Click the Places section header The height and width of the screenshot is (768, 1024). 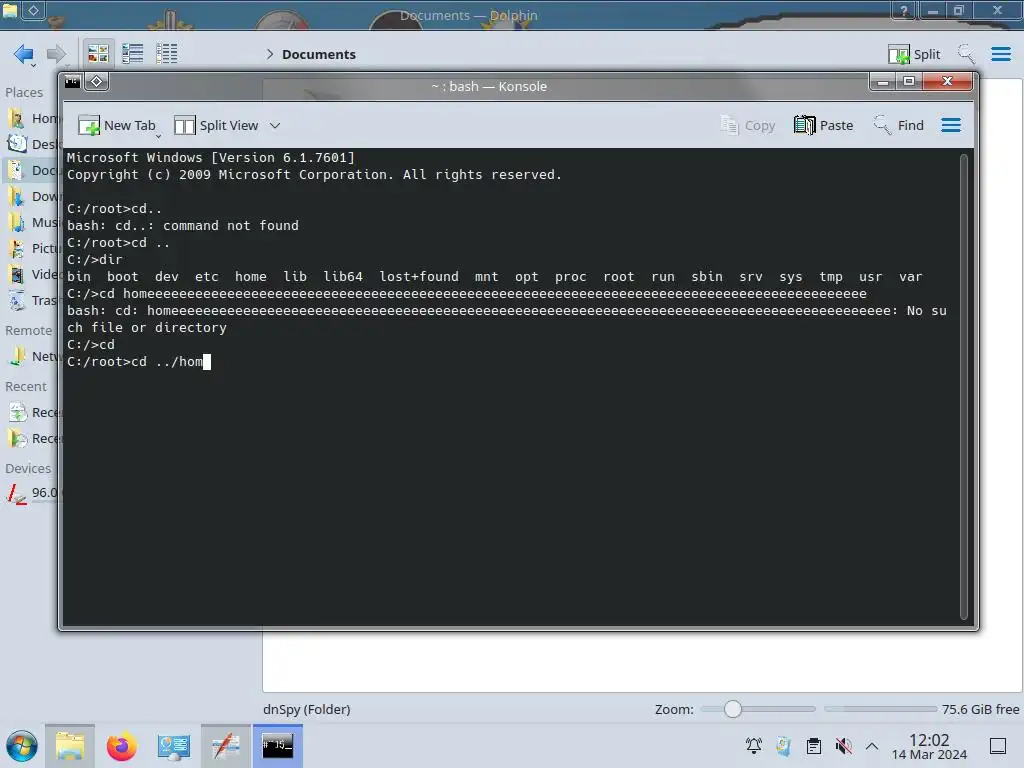24,93
